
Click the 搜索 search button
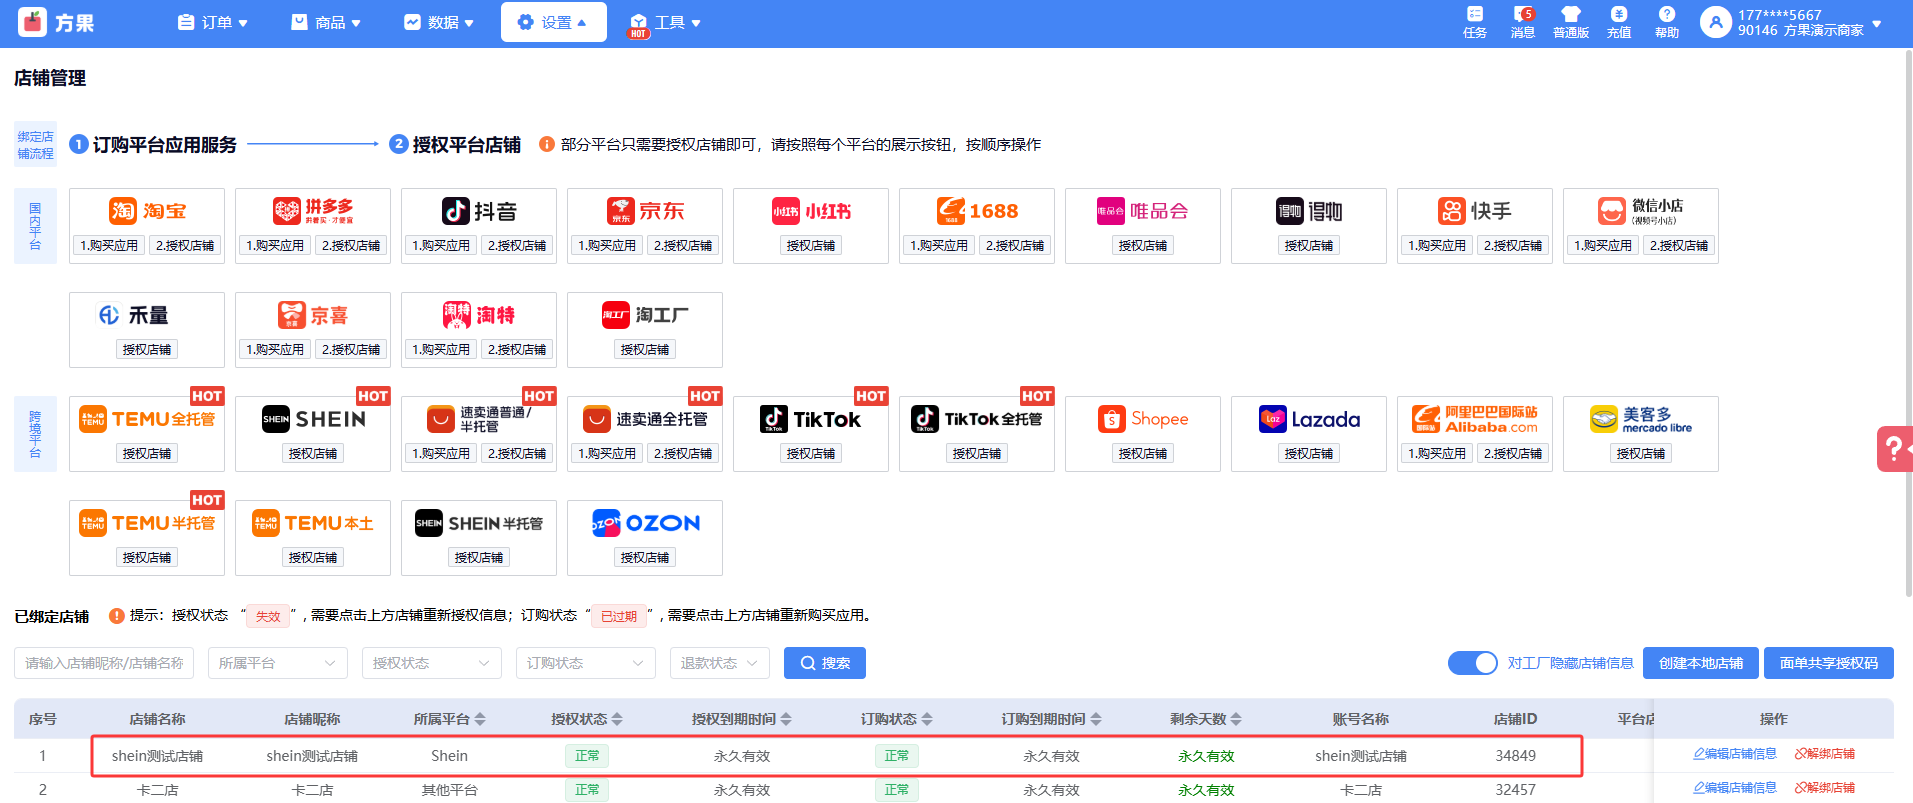(824, 663)
